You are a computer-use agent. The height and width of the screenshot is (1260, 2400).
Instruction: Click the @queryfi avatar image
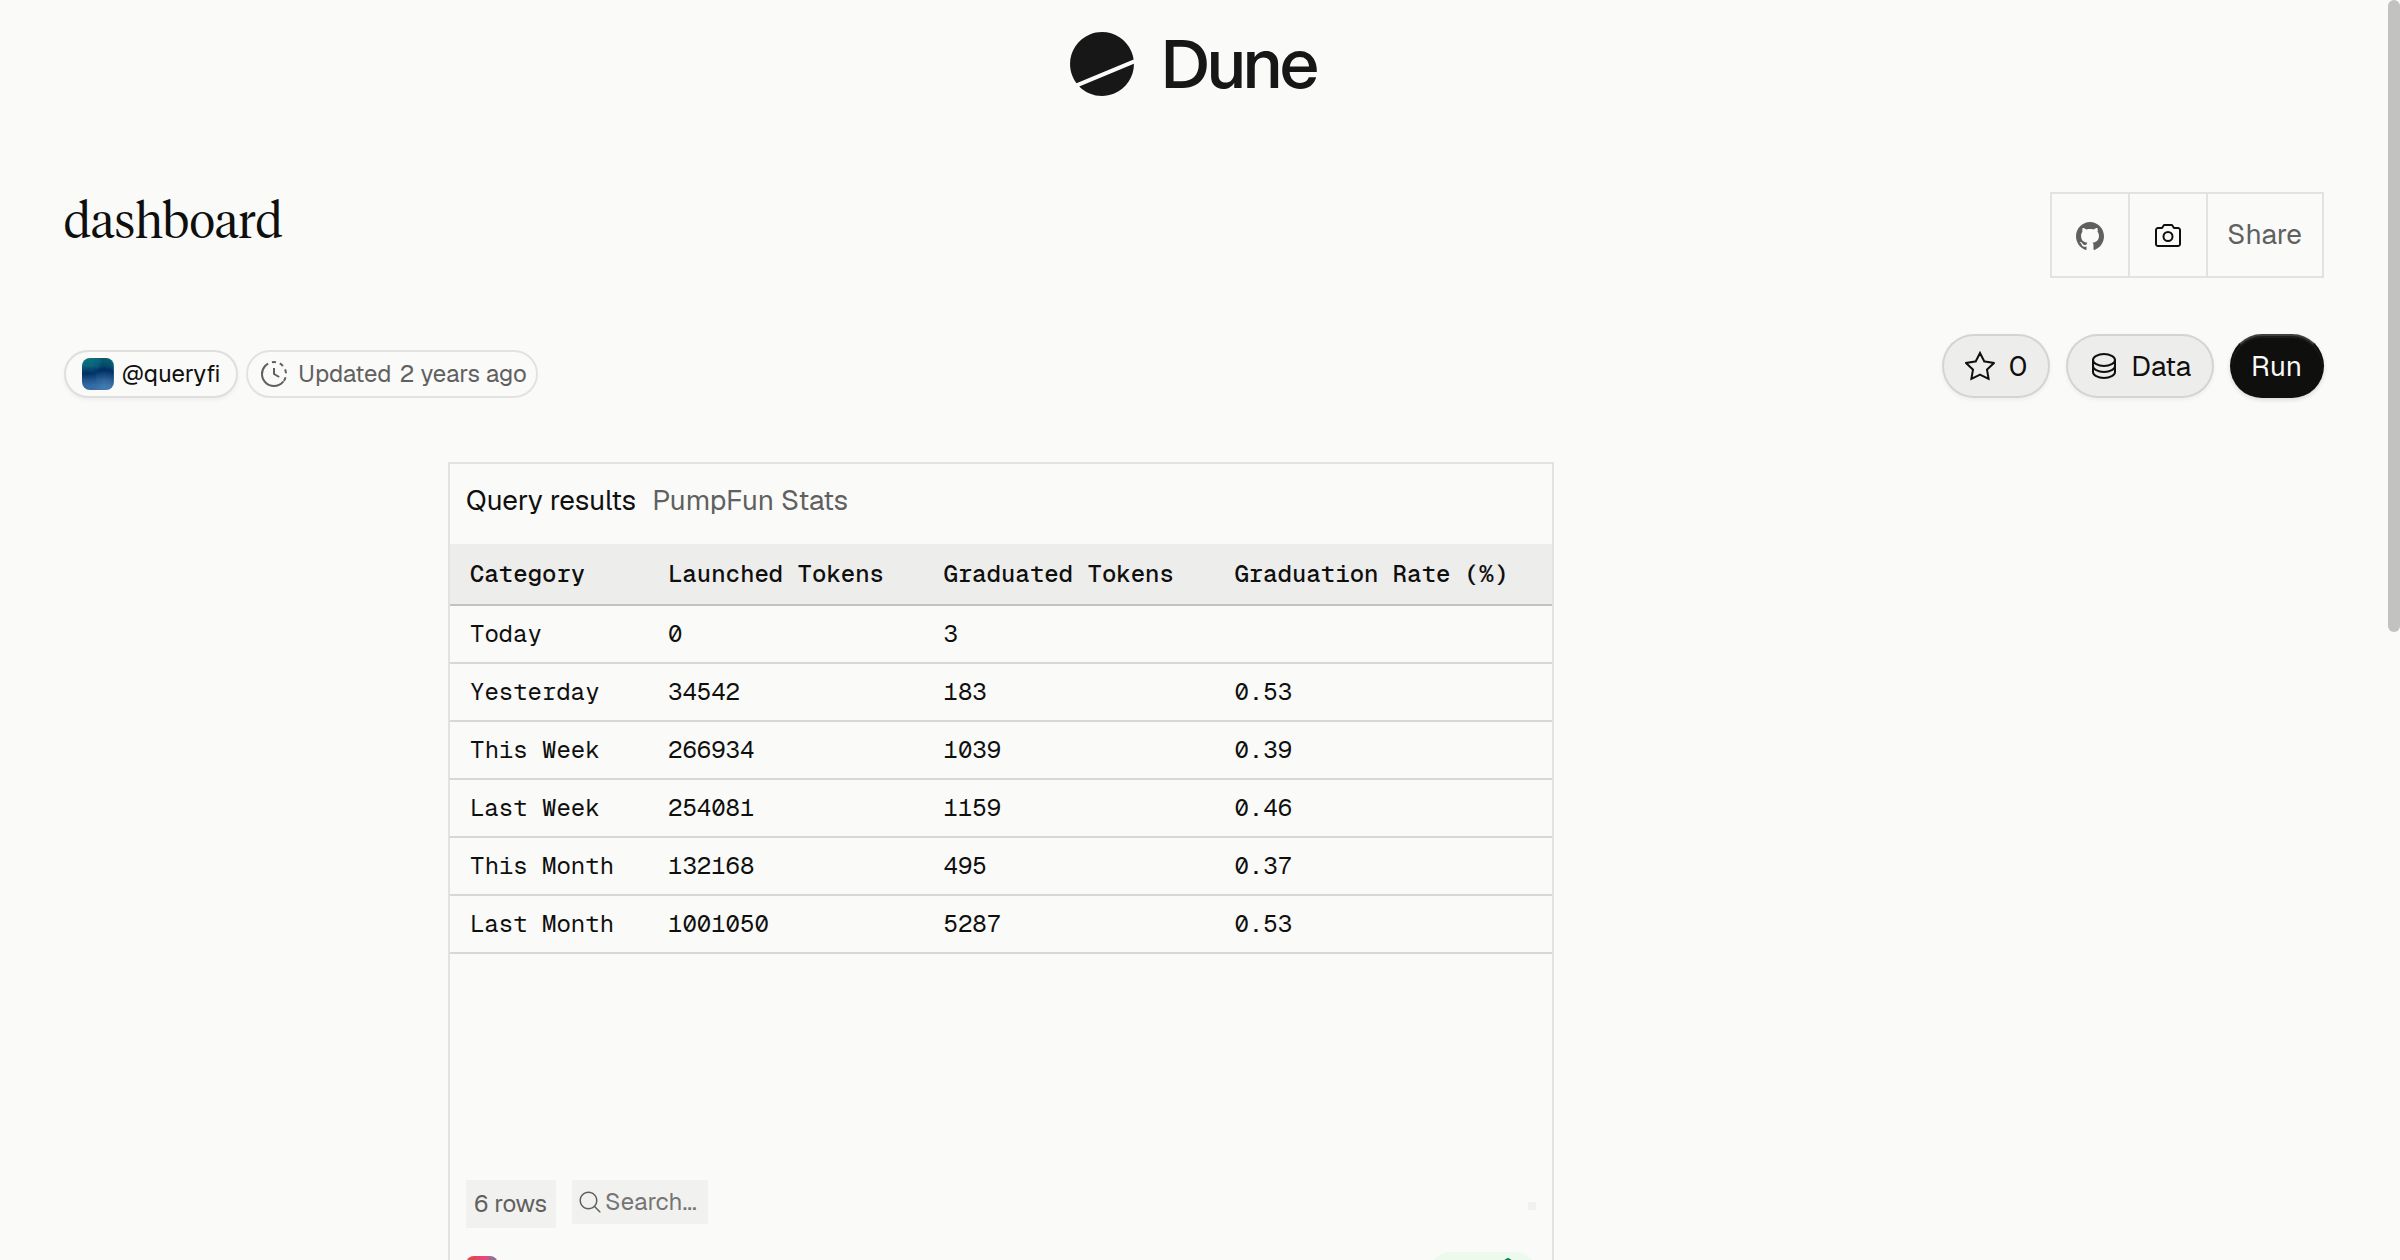[x=97, y=374]
